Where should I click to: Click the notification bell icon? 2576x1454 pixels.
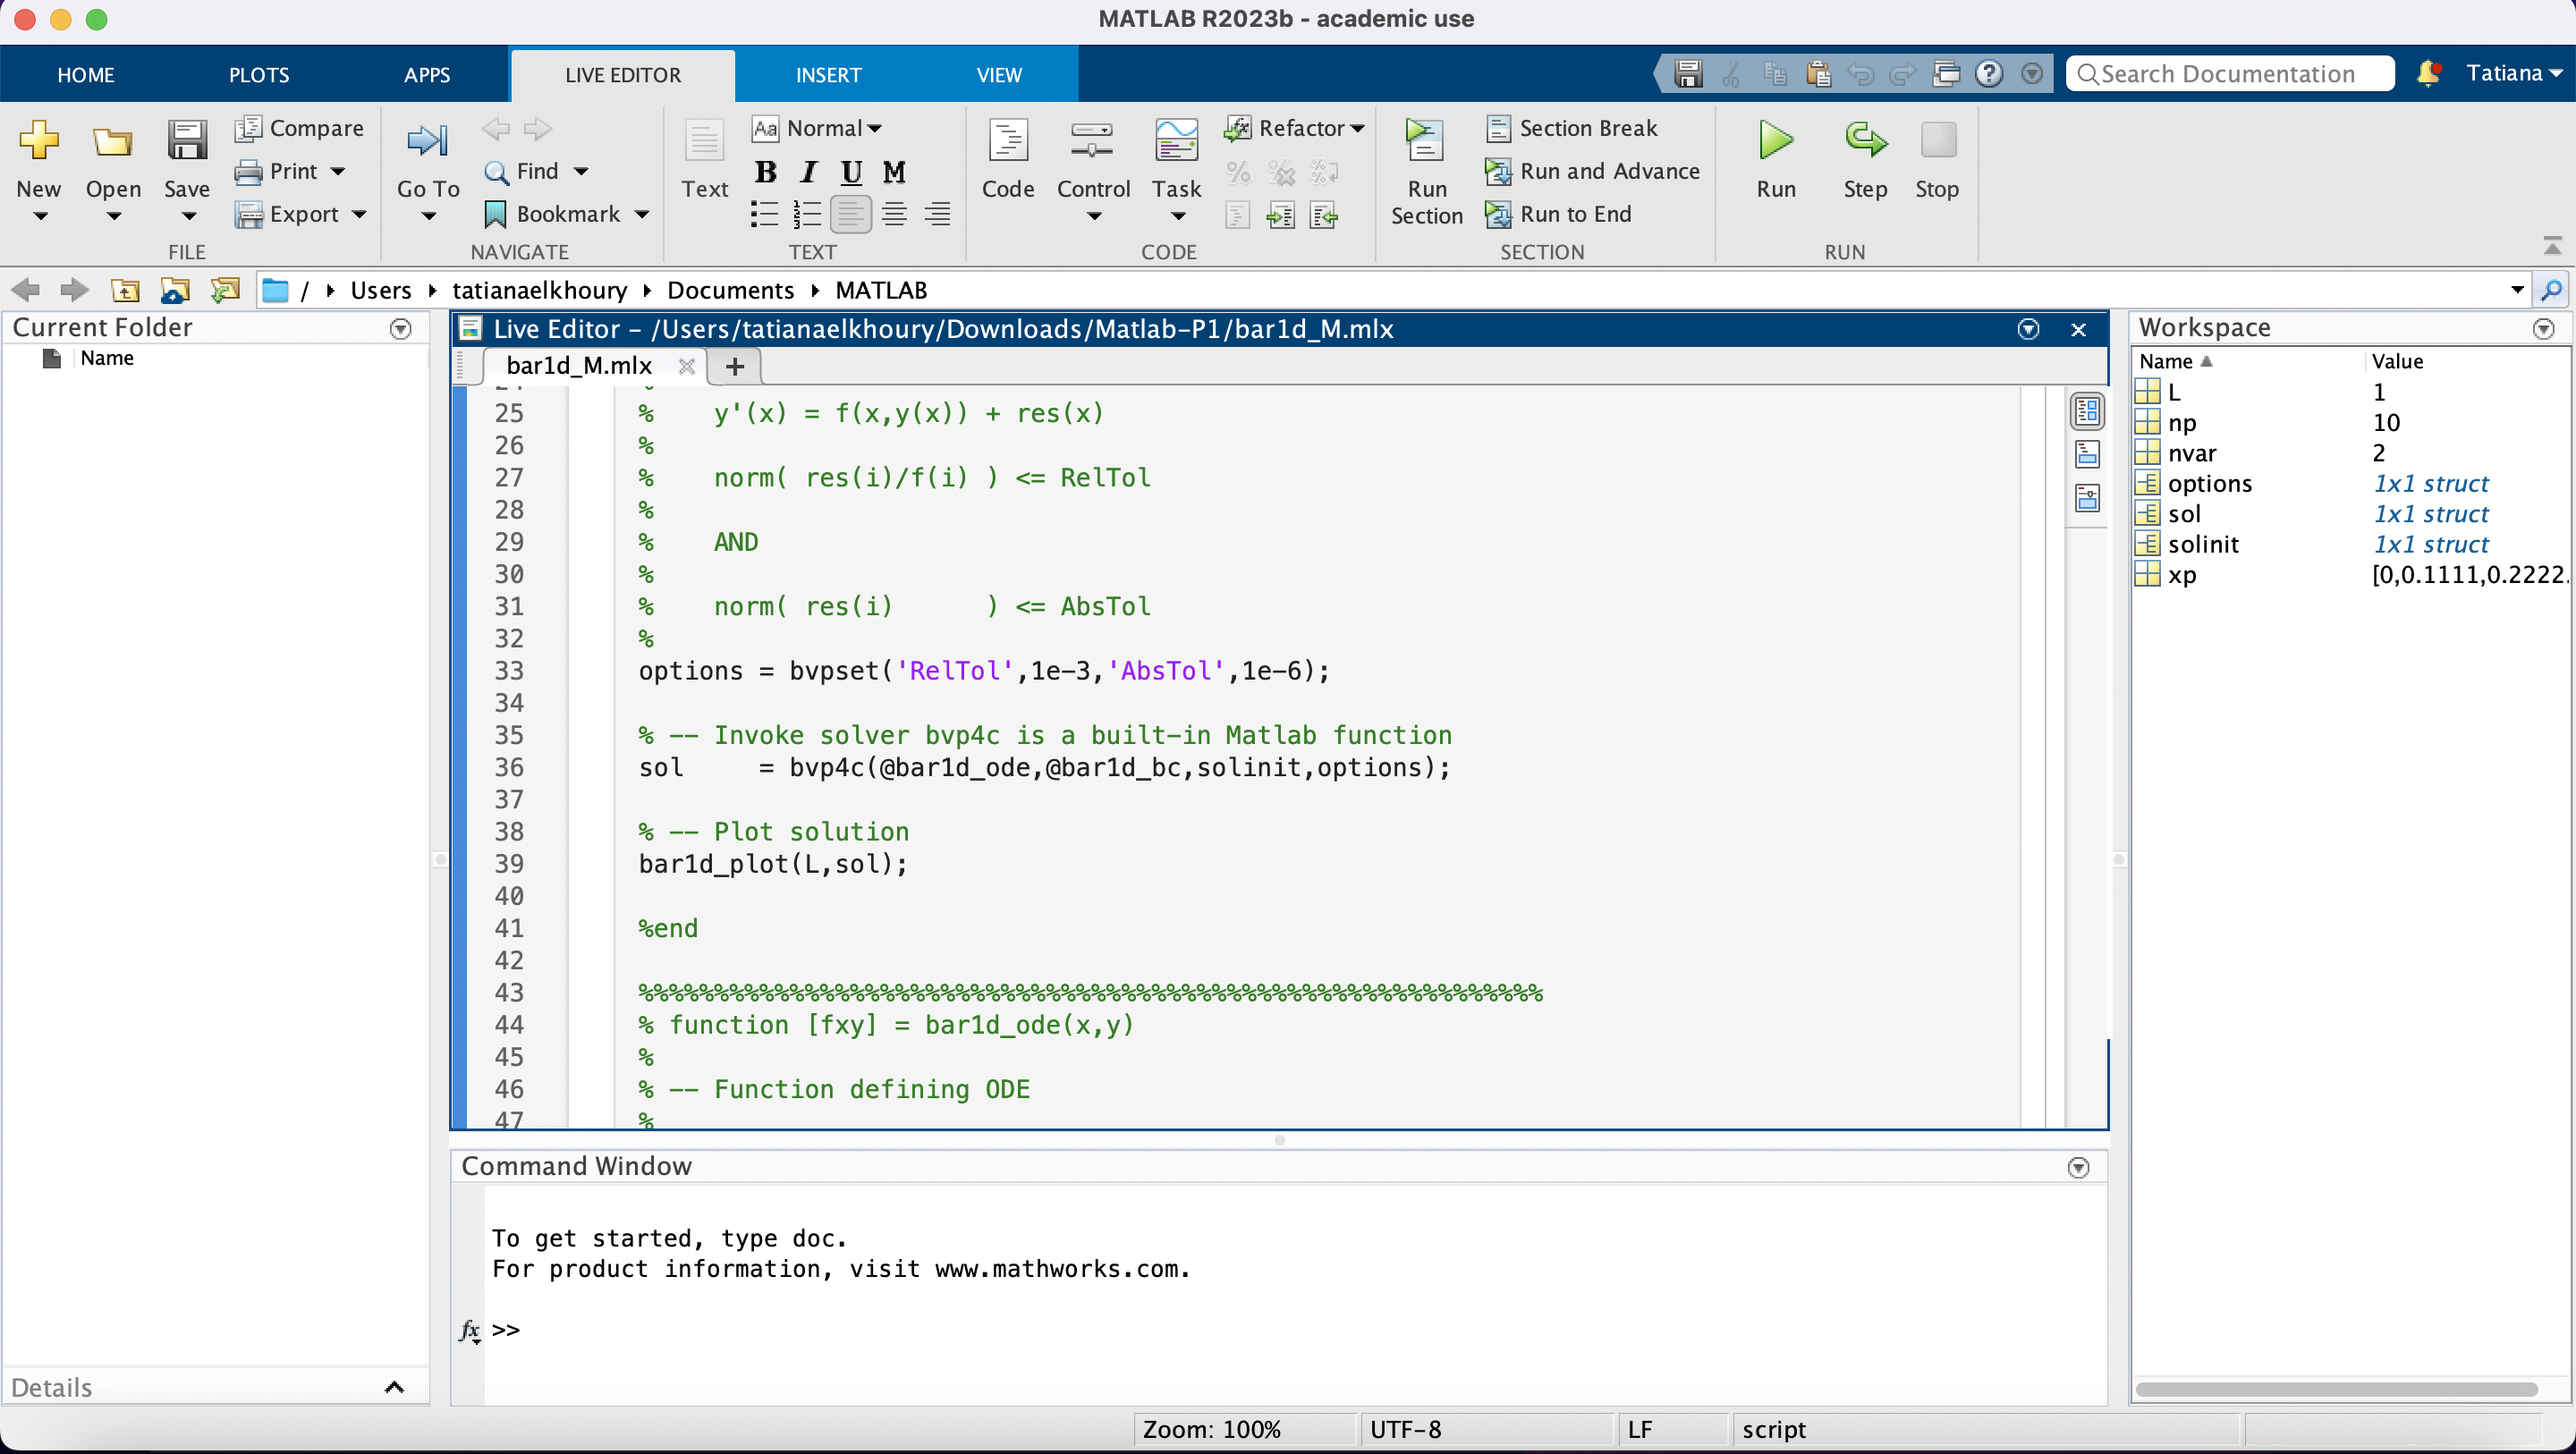click(2427, 73)
